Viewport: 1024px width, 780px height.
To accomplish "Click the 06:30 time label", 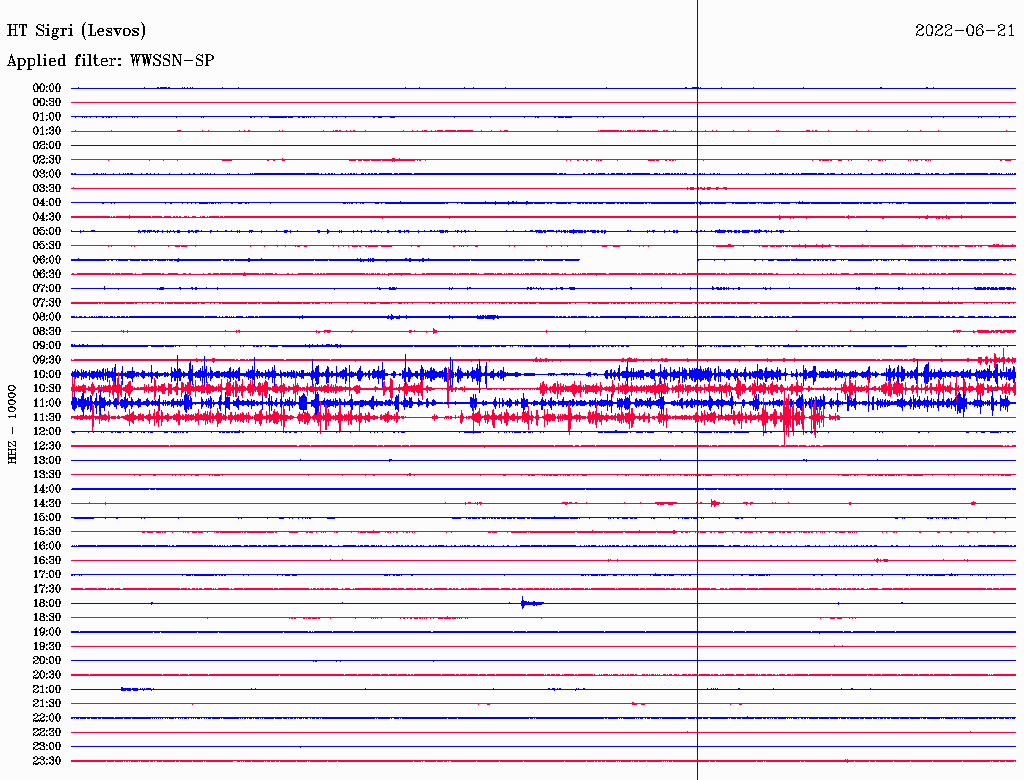I will (x=47, y=274).
